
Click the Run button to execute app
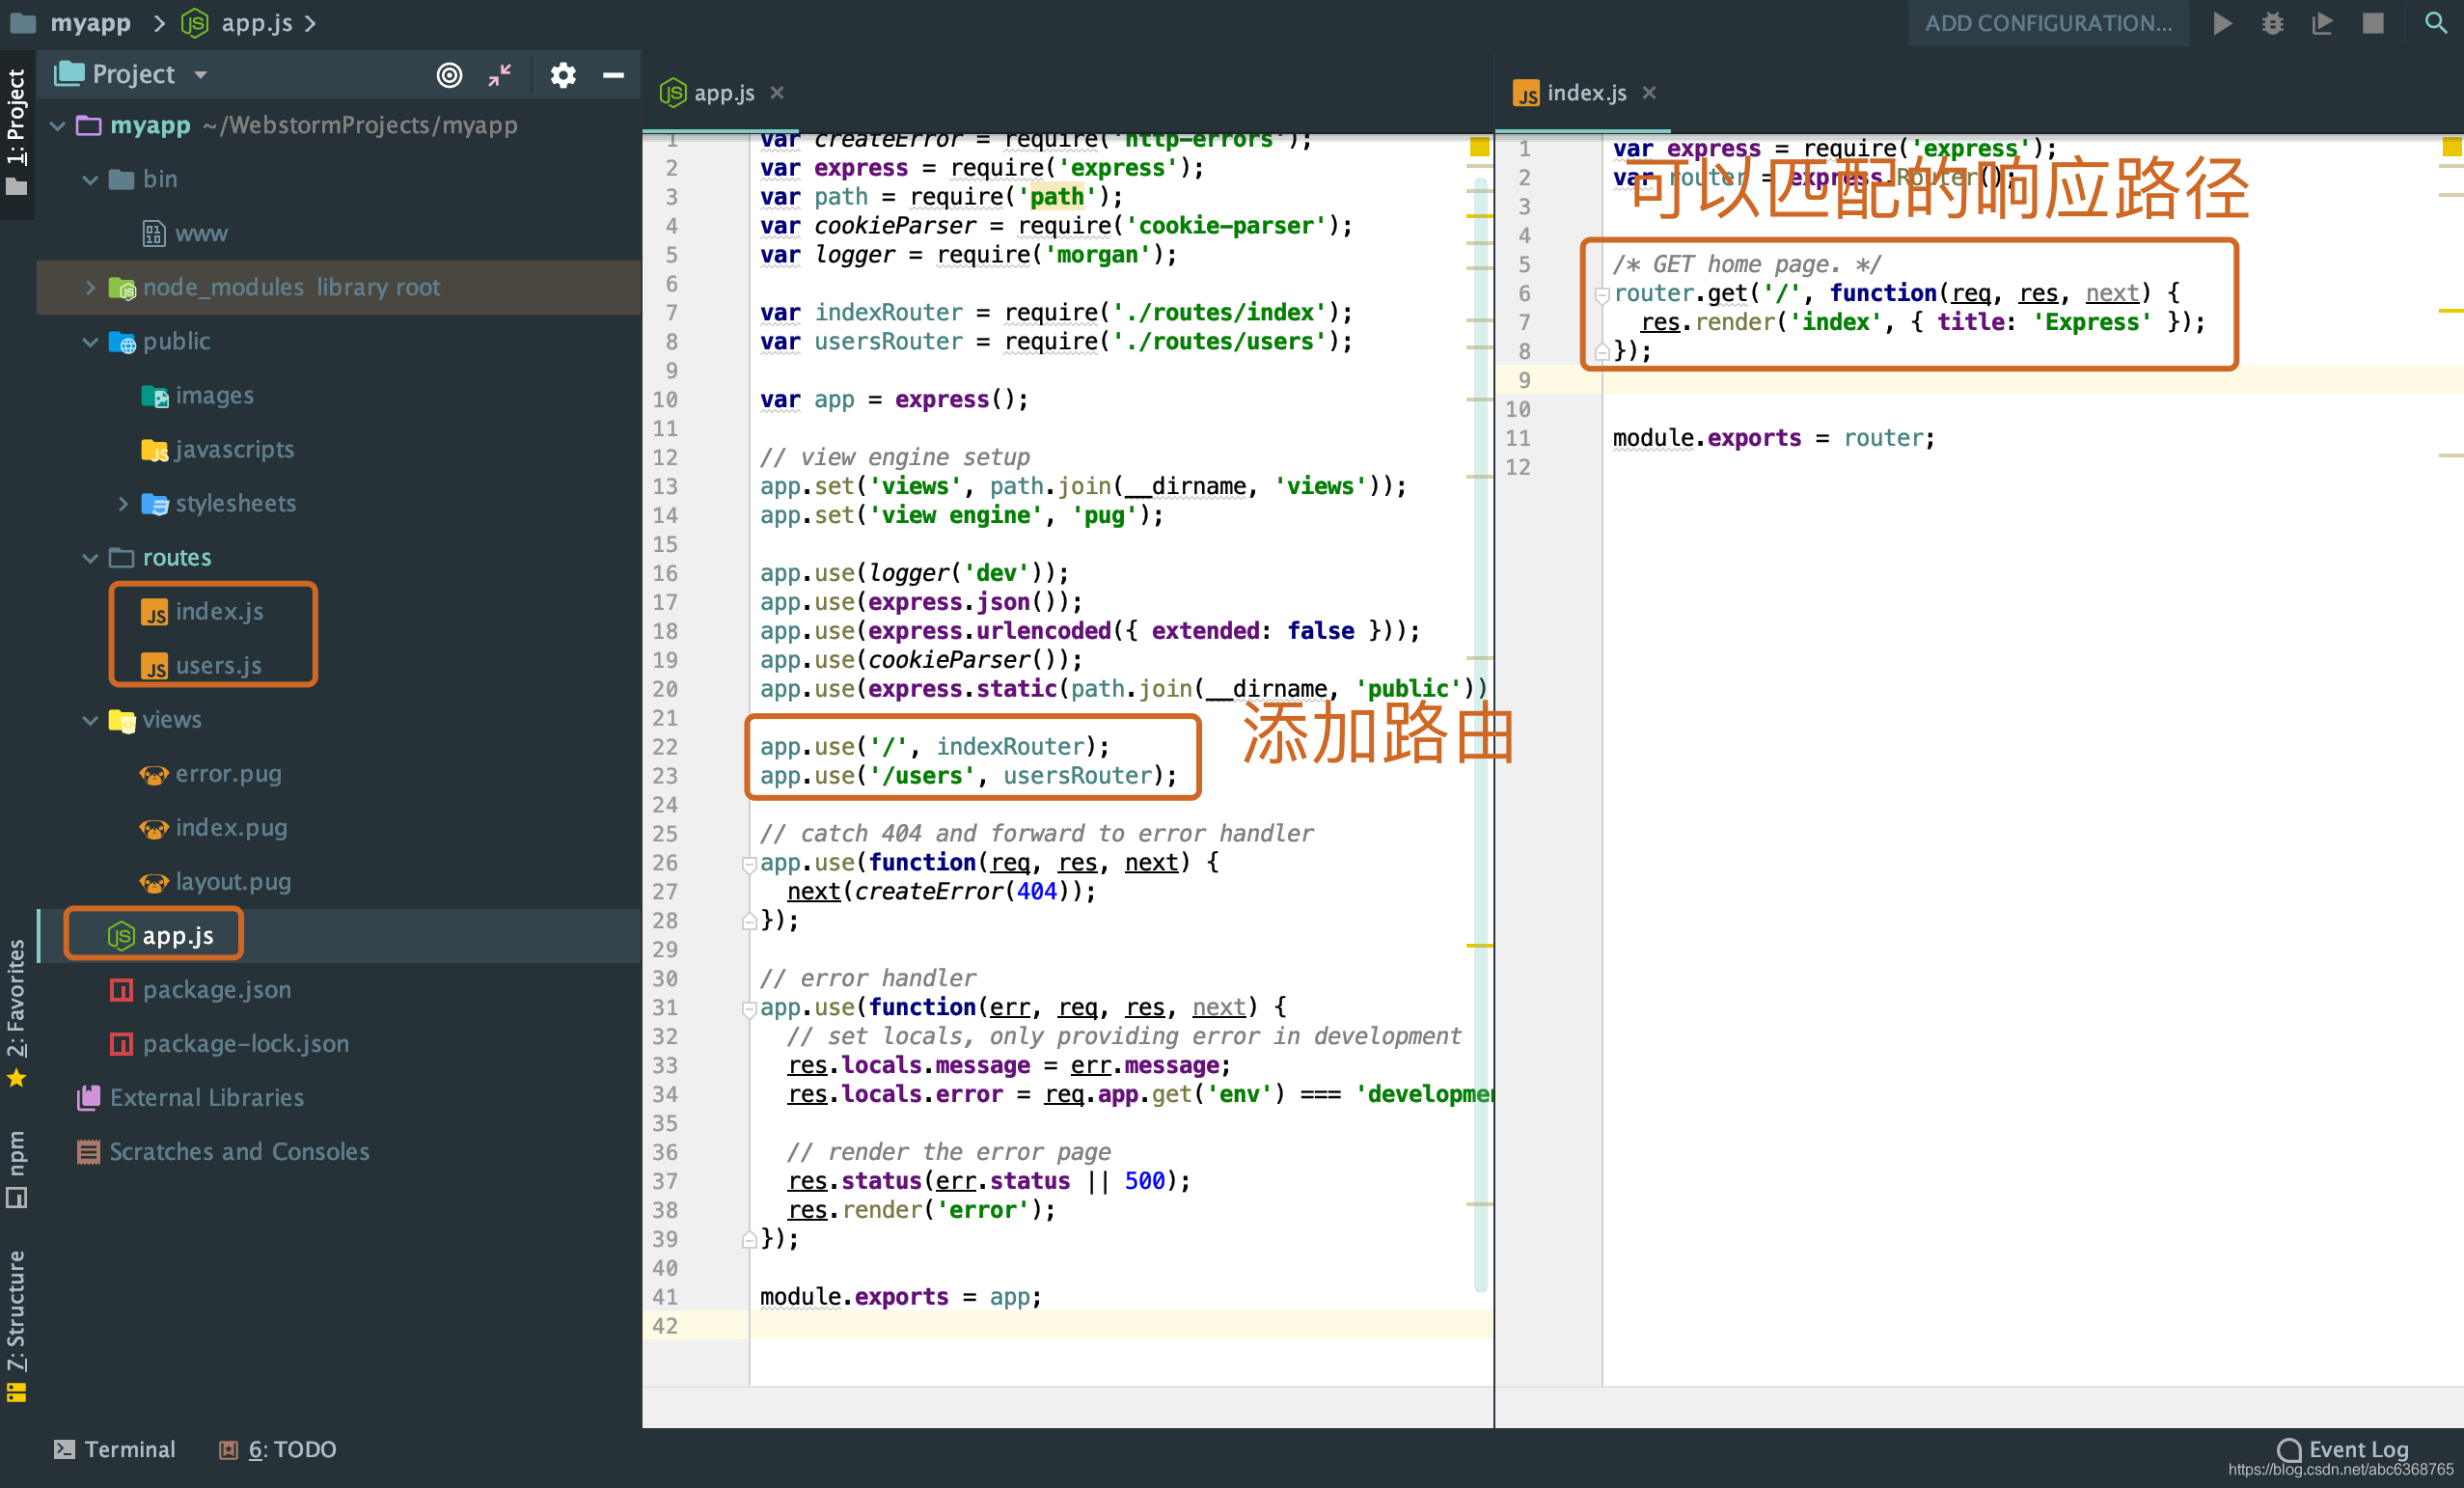2219,23
